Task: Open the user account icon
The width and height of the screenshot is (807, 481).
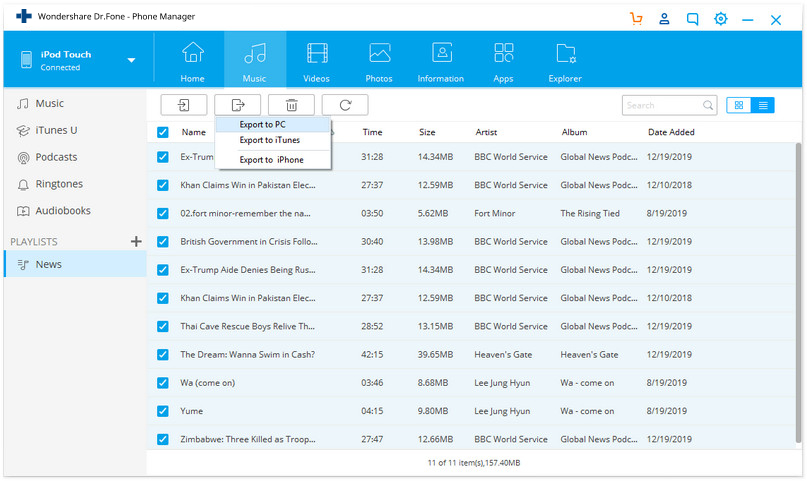Action: (x=664, y=19)
